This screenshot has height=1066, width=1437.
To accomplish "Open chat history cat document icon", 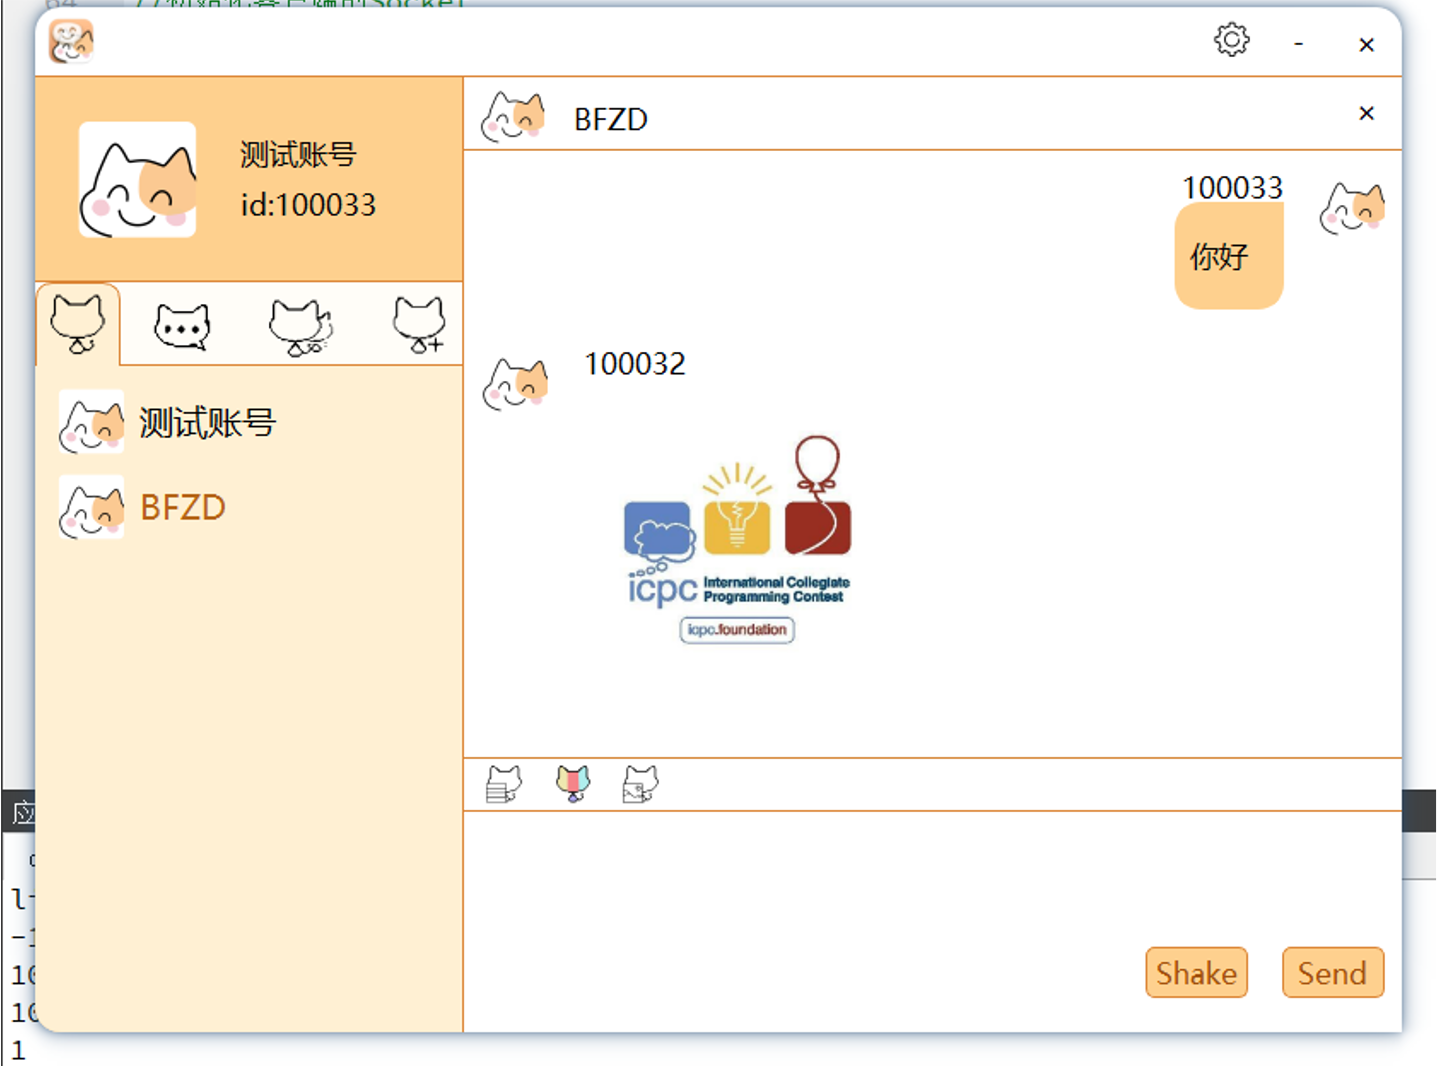I will [503, 784].
